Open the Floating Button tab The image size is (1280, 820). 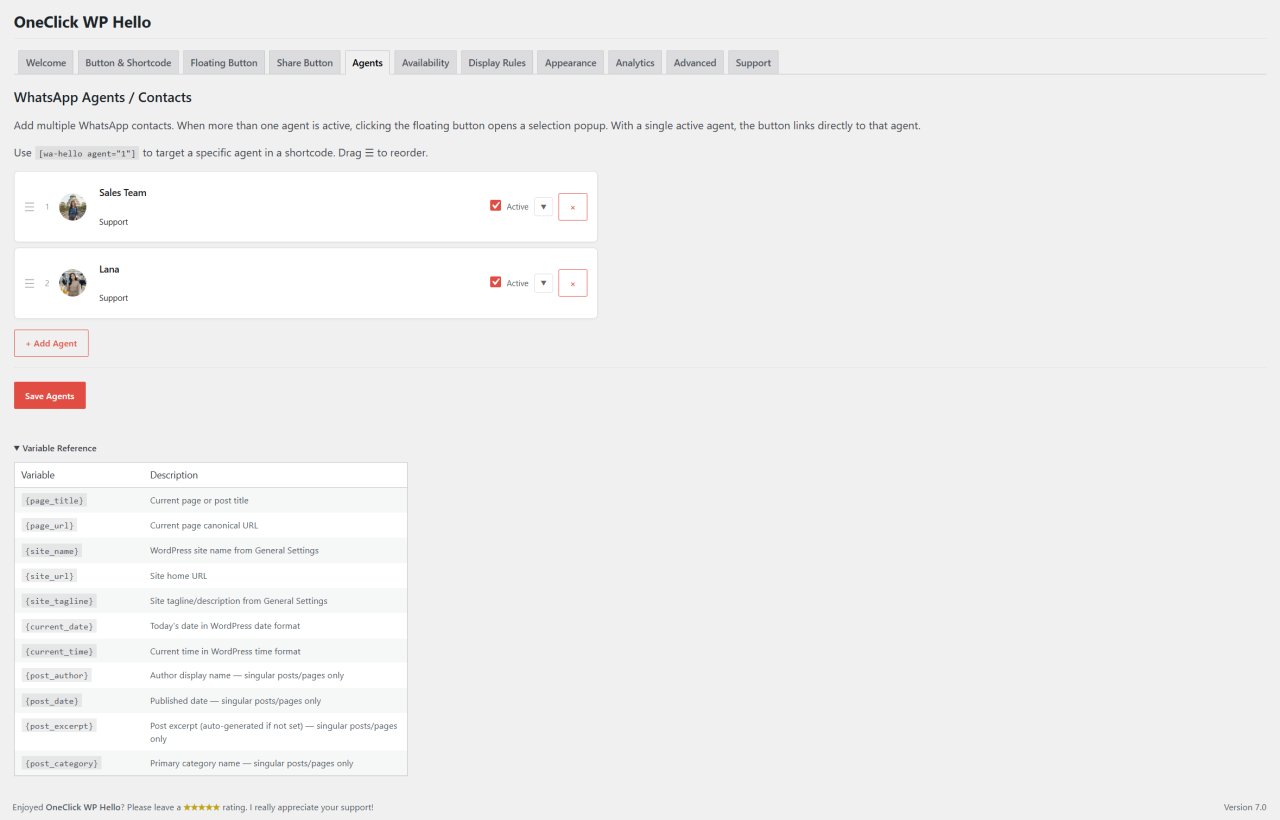click(224, 62)
